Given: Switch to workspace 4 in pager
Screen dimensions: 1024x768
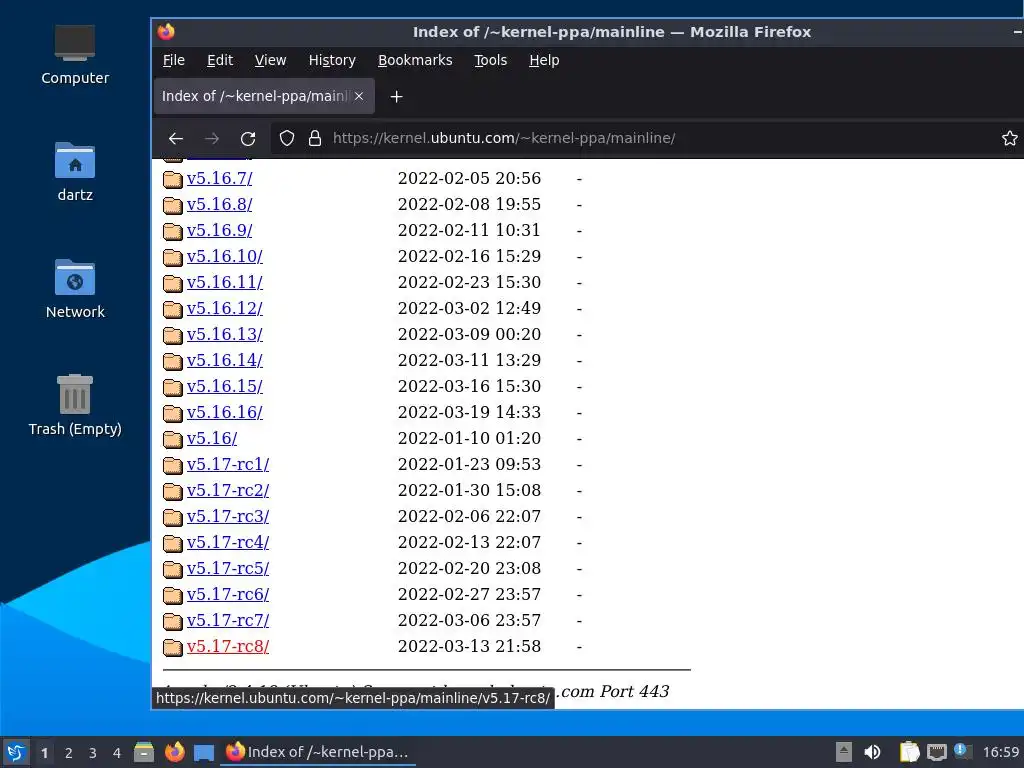Looking at the screenshot, I should pos(117,753).
